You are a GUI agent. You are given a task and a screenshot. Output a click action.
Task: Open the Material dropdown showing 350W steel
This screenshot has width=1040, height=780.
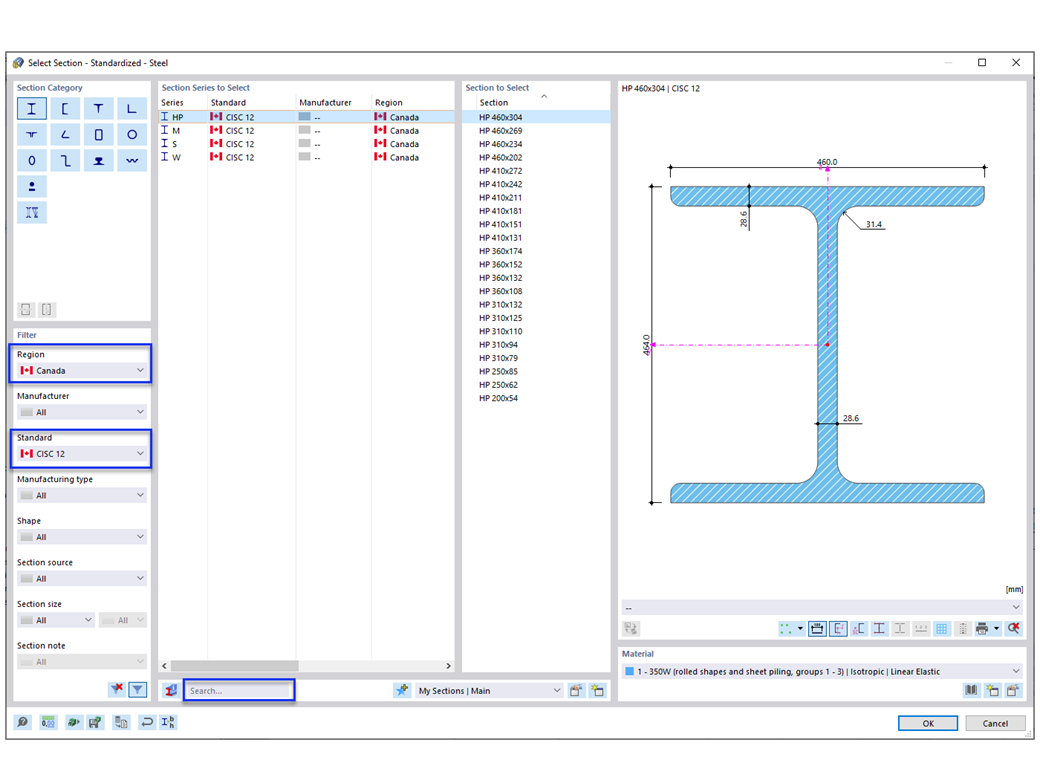pyautogui.click(x=822, y=671)
